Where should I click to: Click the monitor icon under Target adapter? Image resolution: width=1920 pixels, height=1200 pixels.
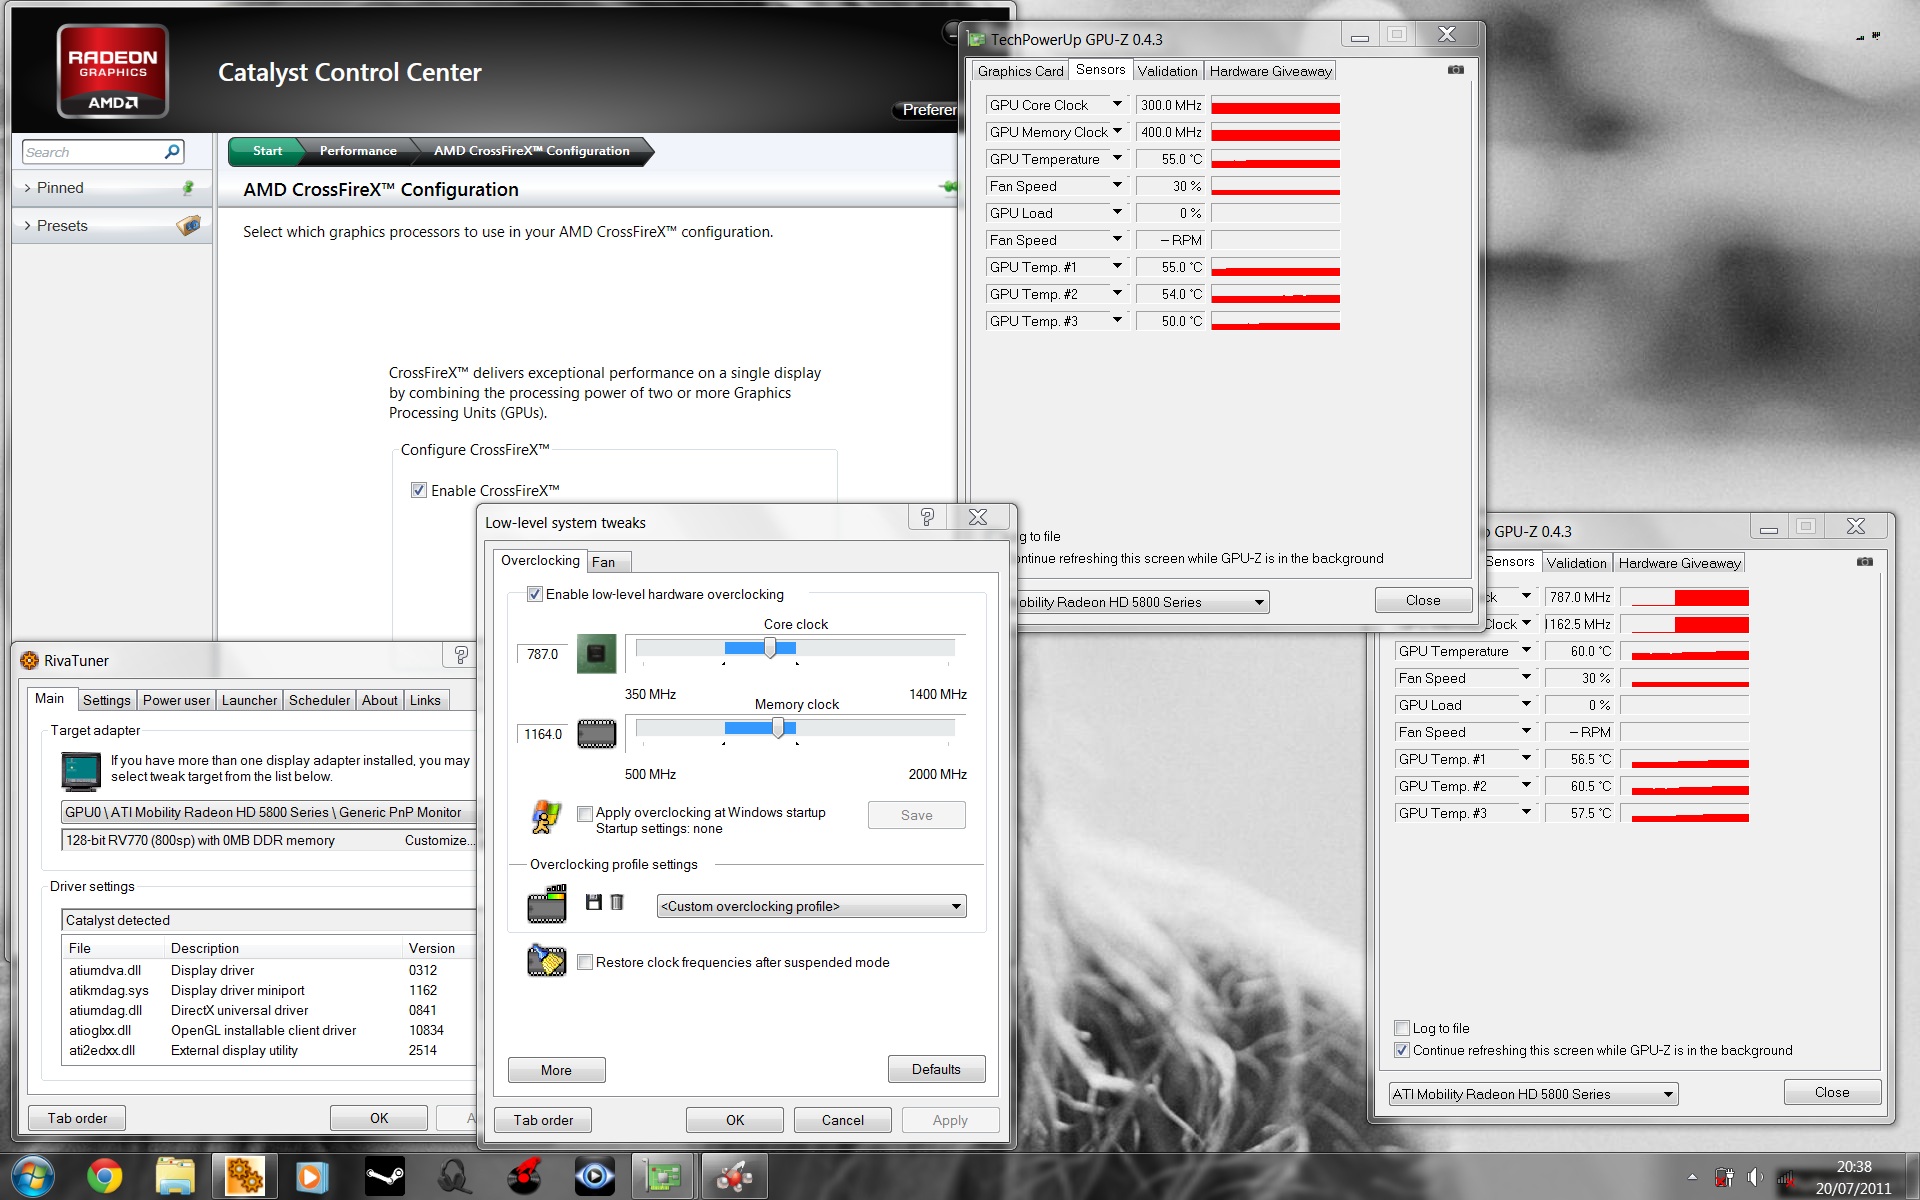pos(80,772)
